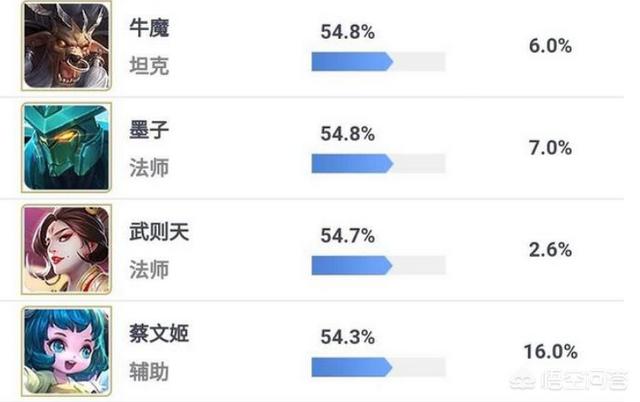The image size is (640, 402).
Task: Click the 辅助 role label
Action: click(x=150, y=372)
